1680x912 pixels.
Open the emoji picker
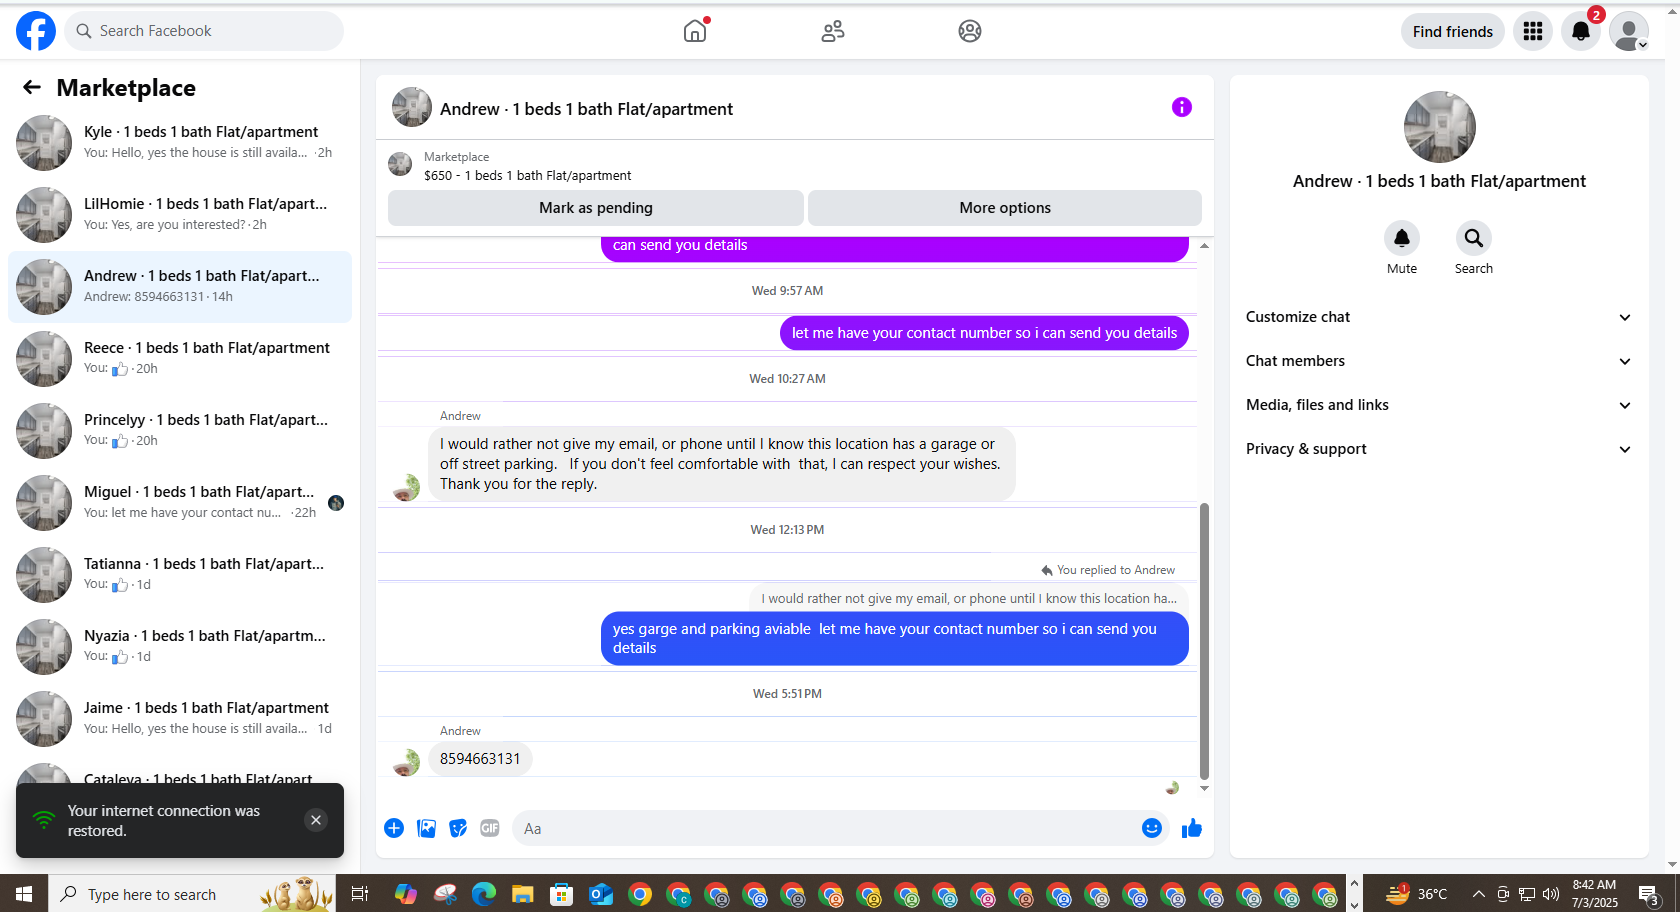click(1152, 828)
